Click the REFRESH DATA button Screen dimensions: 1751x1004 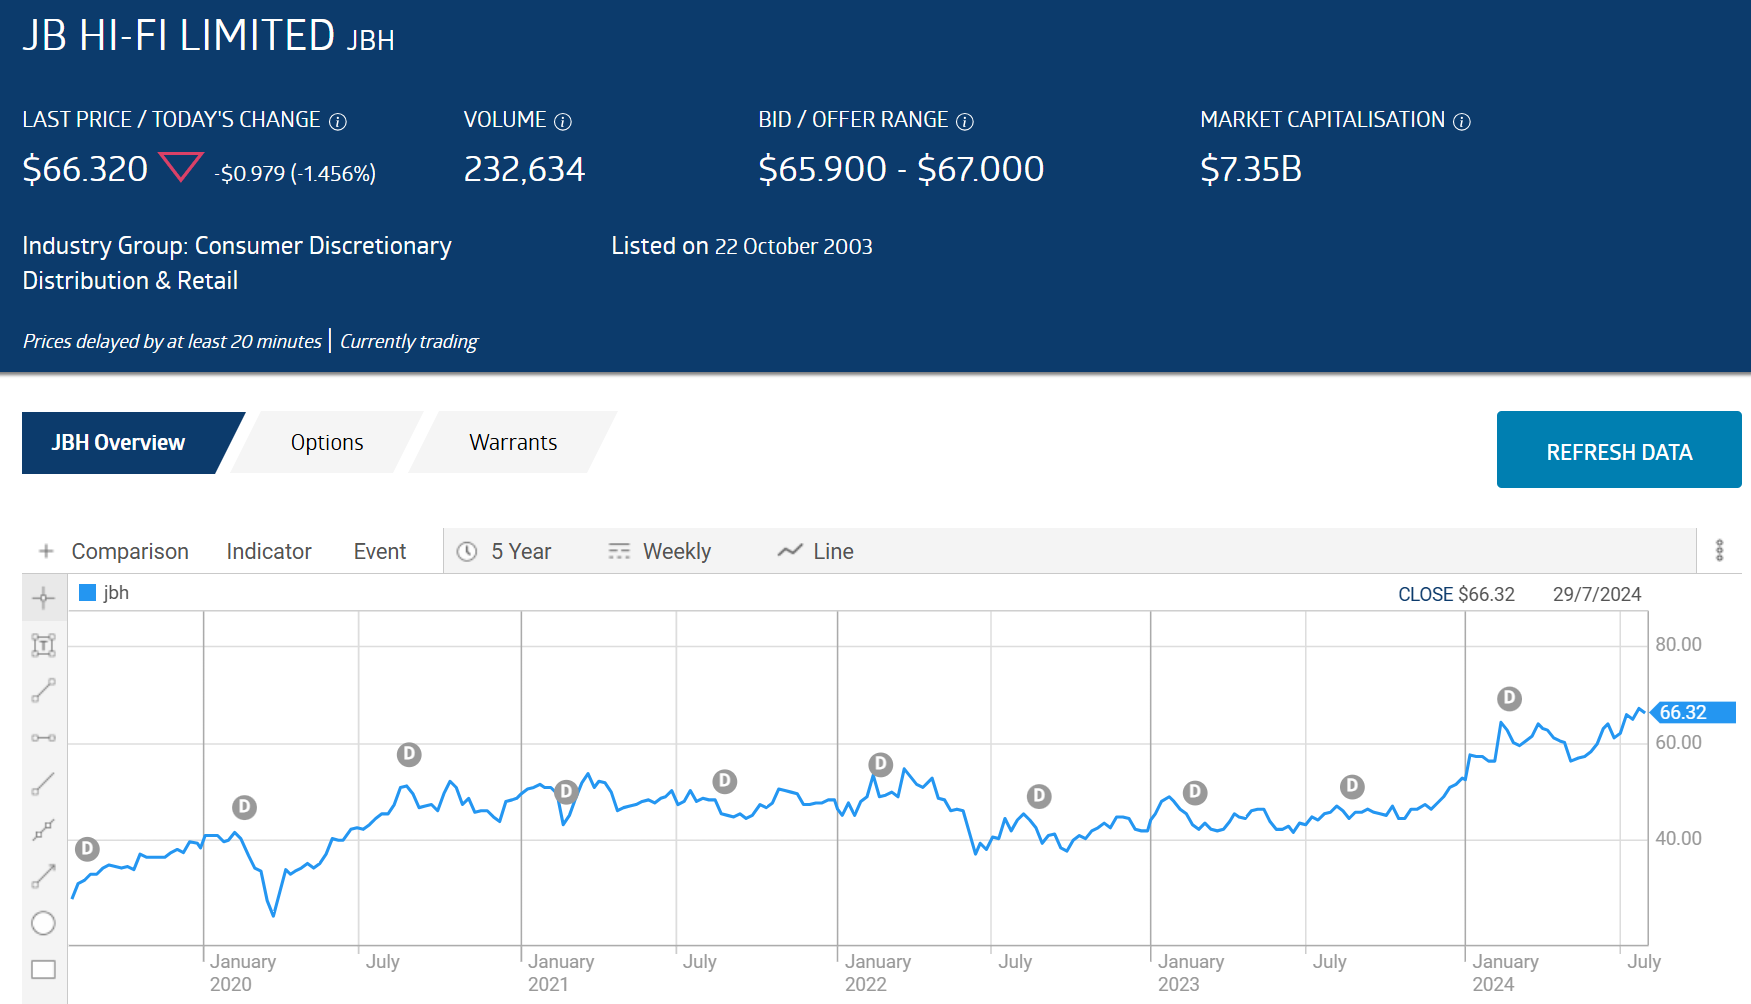click(x=1619, y=450)
